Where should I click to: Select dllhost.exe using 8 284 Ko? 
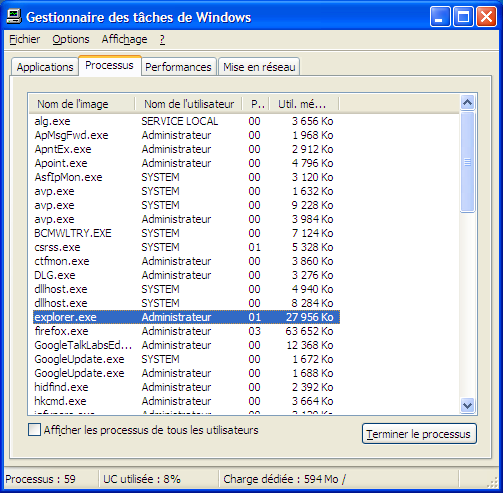(x=186, y=303)
